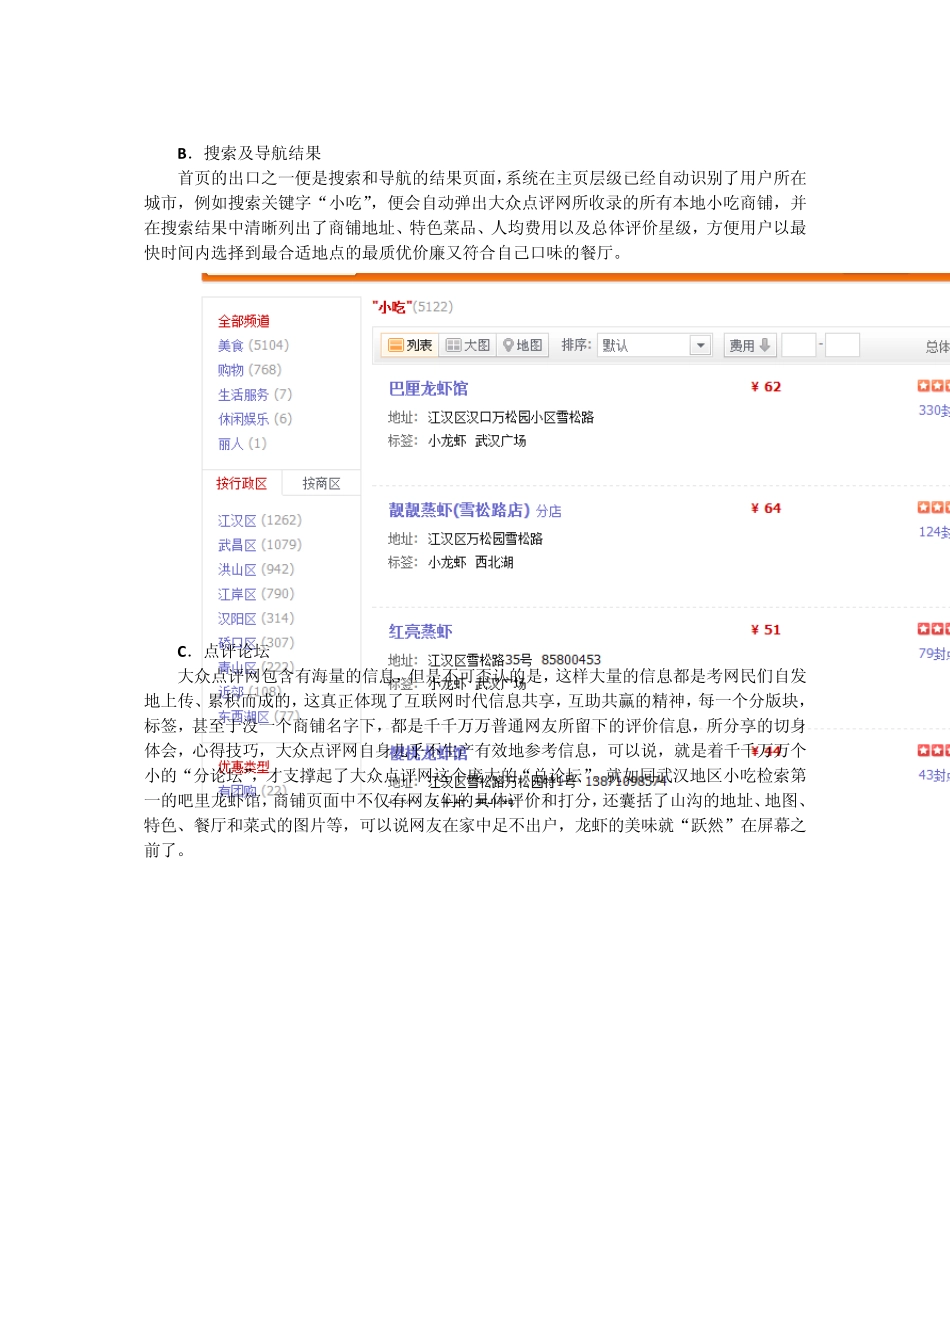Sort results by 费用 cost

(750, 345)
